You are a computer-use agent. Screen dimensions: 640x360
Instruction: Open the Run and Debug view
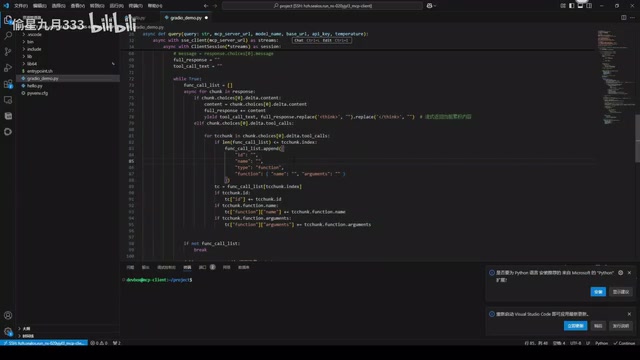[x=8, y=68]
